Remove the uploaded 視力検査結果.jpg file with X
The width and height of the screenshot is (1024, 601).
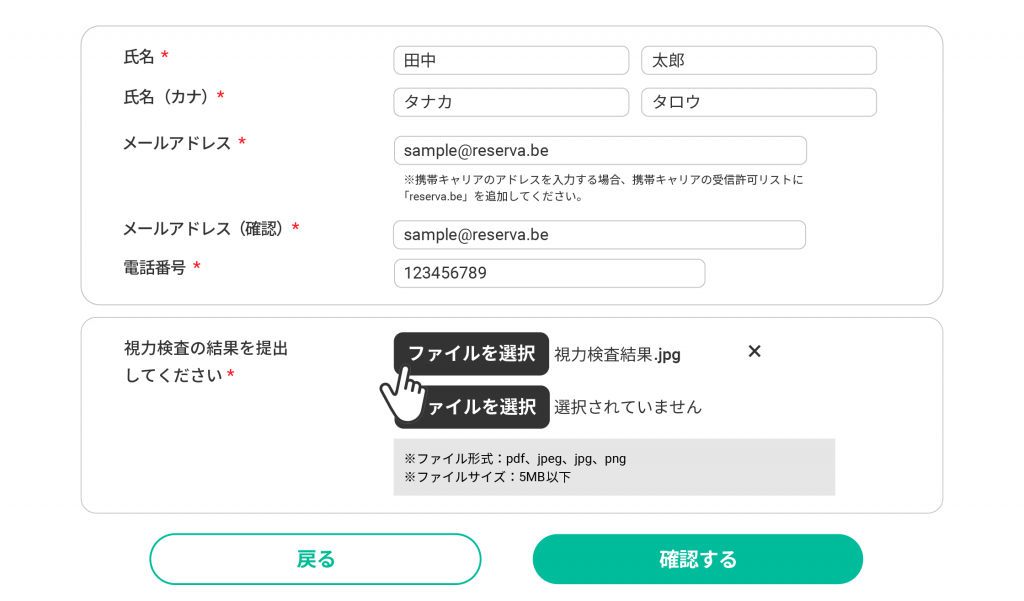tap(754, 351)
